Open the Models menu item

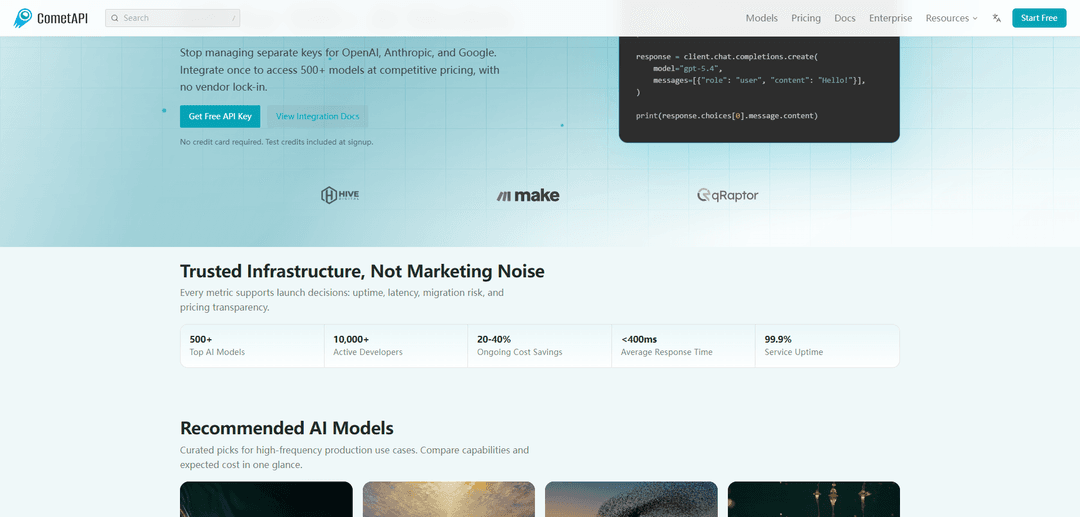761,18
